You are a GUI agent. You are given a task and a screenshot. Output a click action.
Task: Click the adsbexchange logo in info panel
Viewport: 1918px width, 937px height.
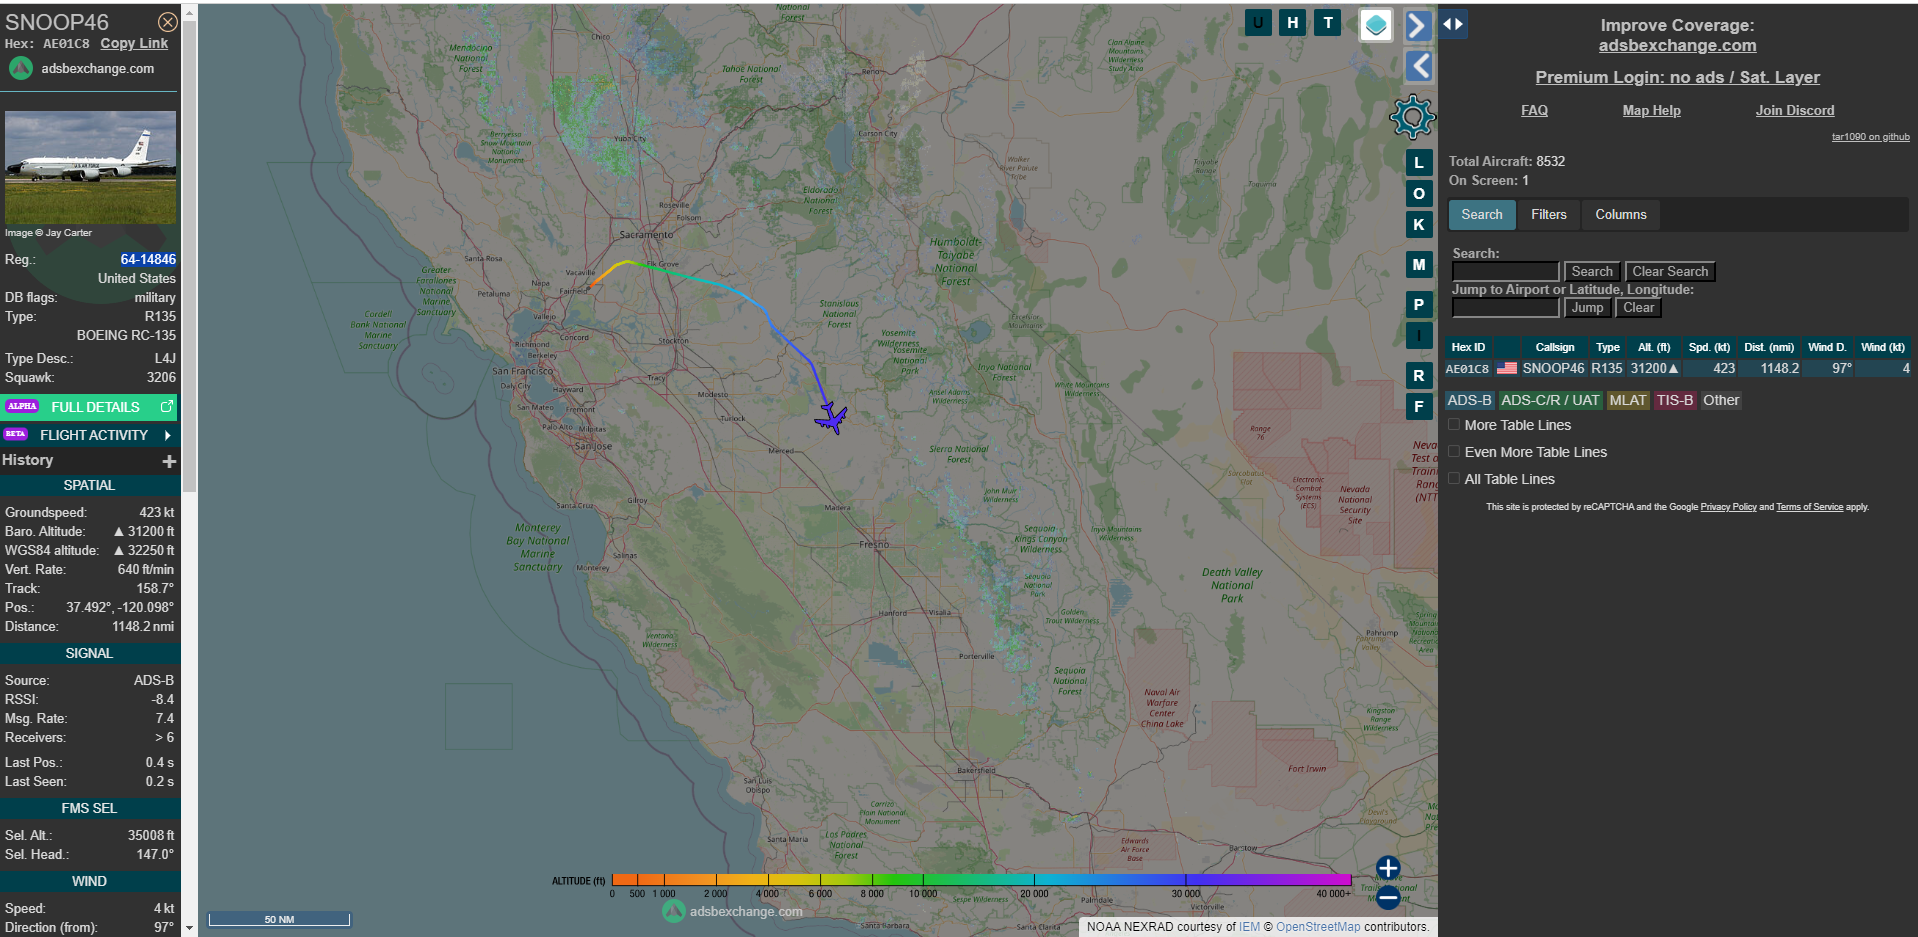click(x=21, y=68)
